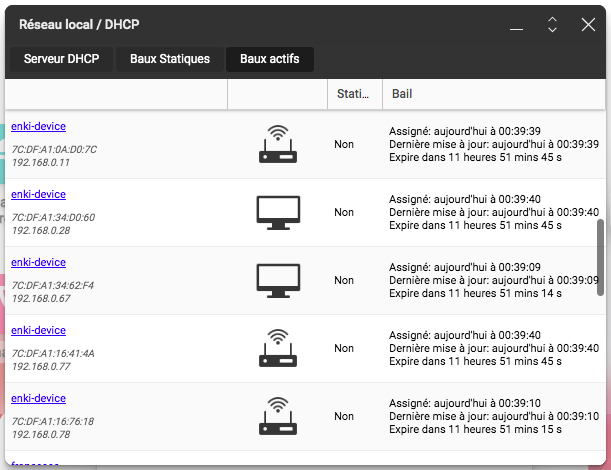Image resolution: width=611 pixels, height=470 pixels.
Task: Open enki-device link for 192.168.0.67
Action: click(x=38, y=262)
